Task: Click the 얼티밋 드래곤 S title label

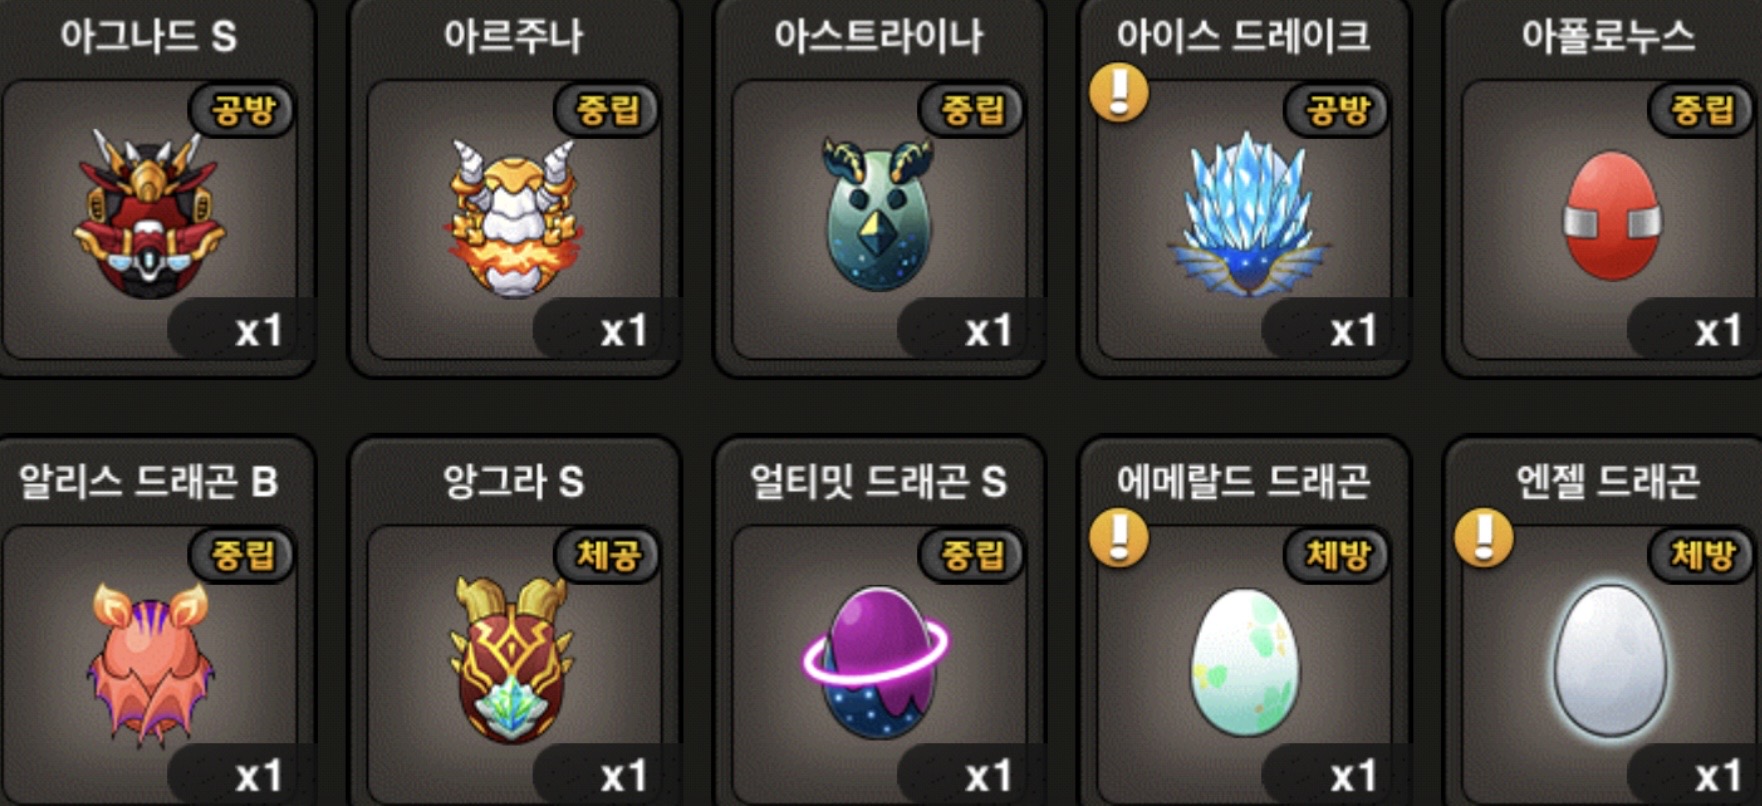Action: [x=879, y=482]
